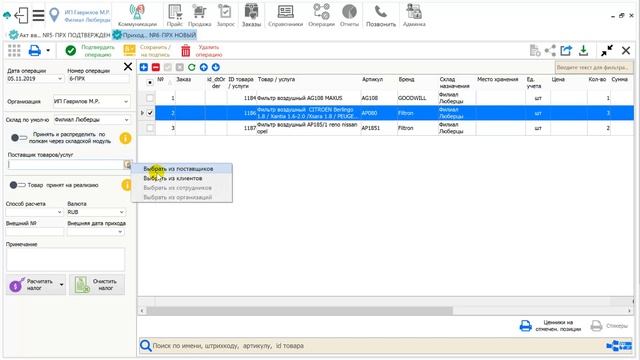Open the Дата операции date dropdown
Screen dimensions: 640x360
click(60, 79)
